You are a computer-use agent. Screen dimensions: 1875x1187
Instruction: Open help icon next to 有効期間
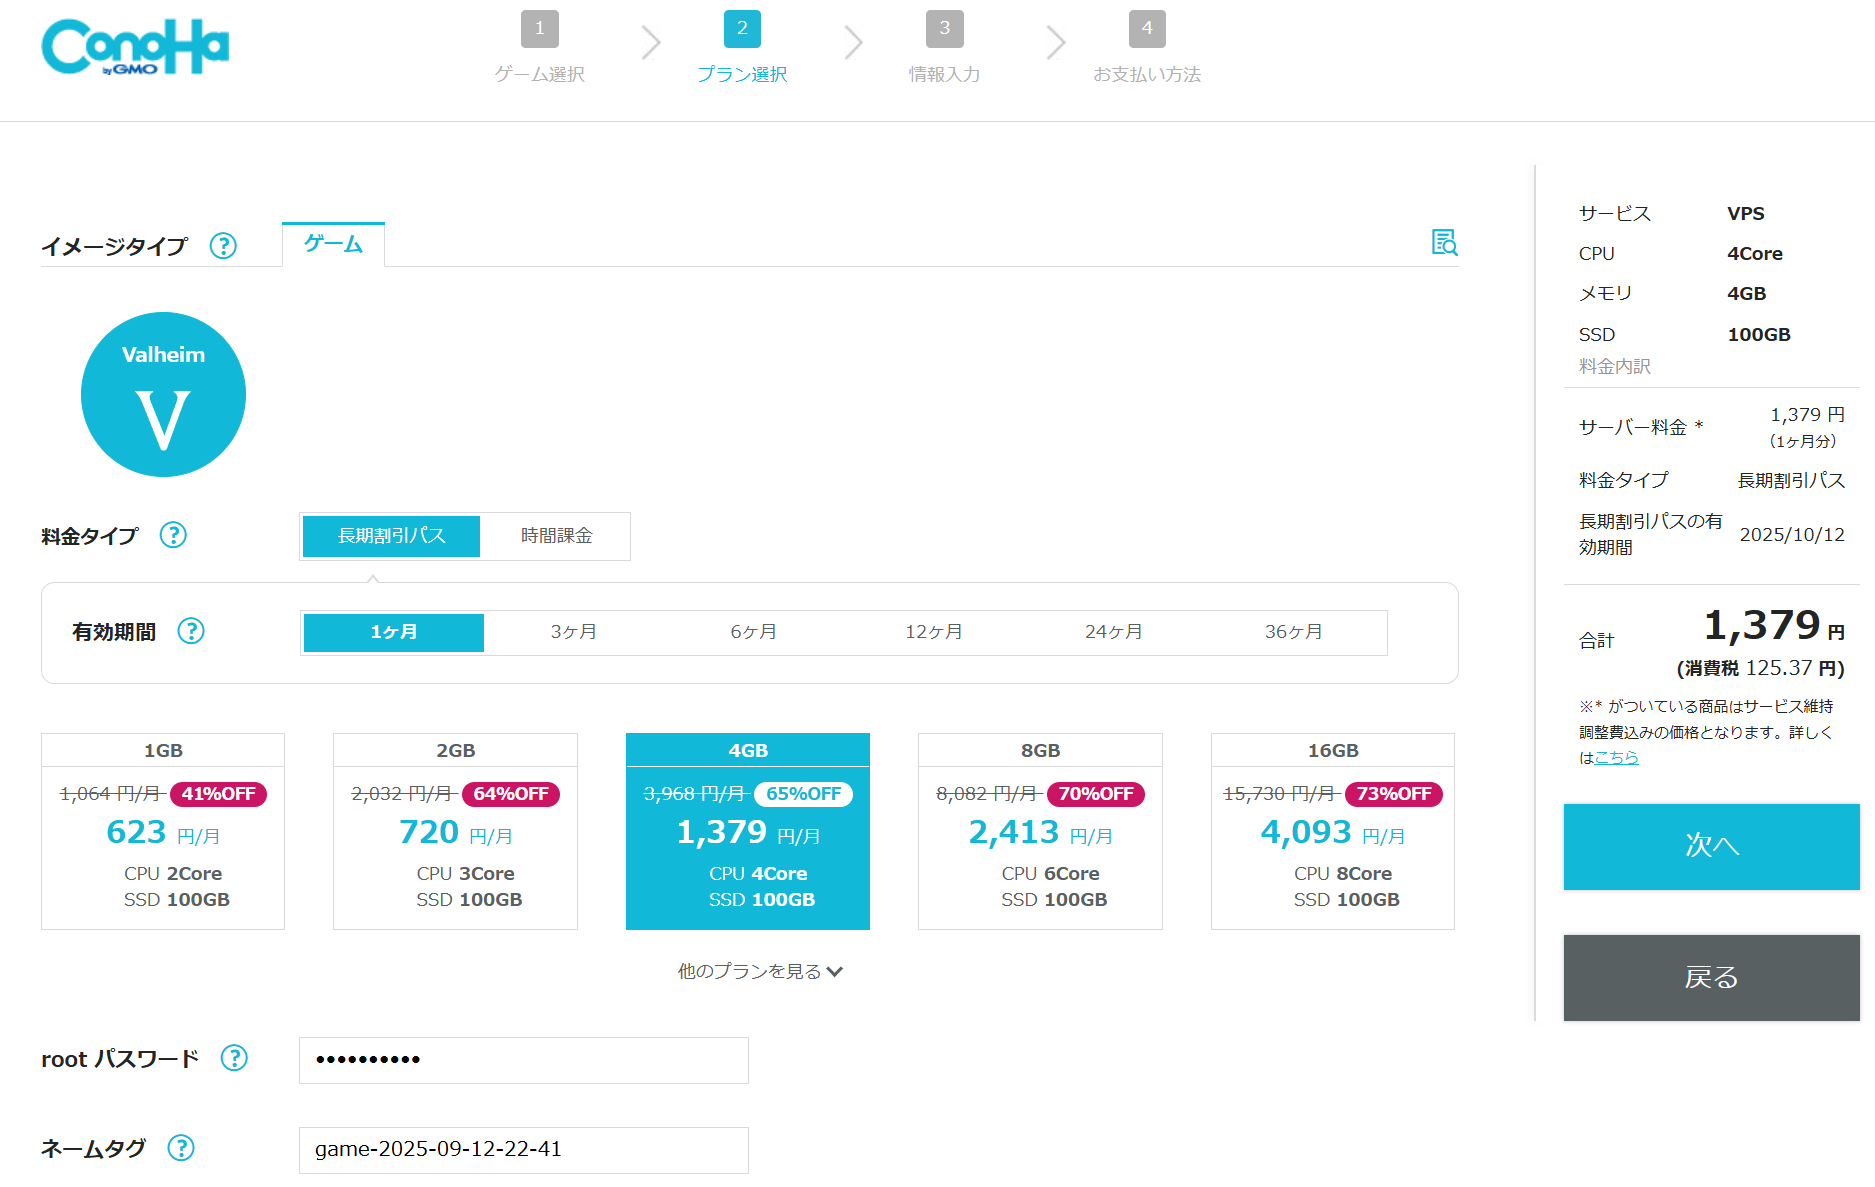point(191,631)
